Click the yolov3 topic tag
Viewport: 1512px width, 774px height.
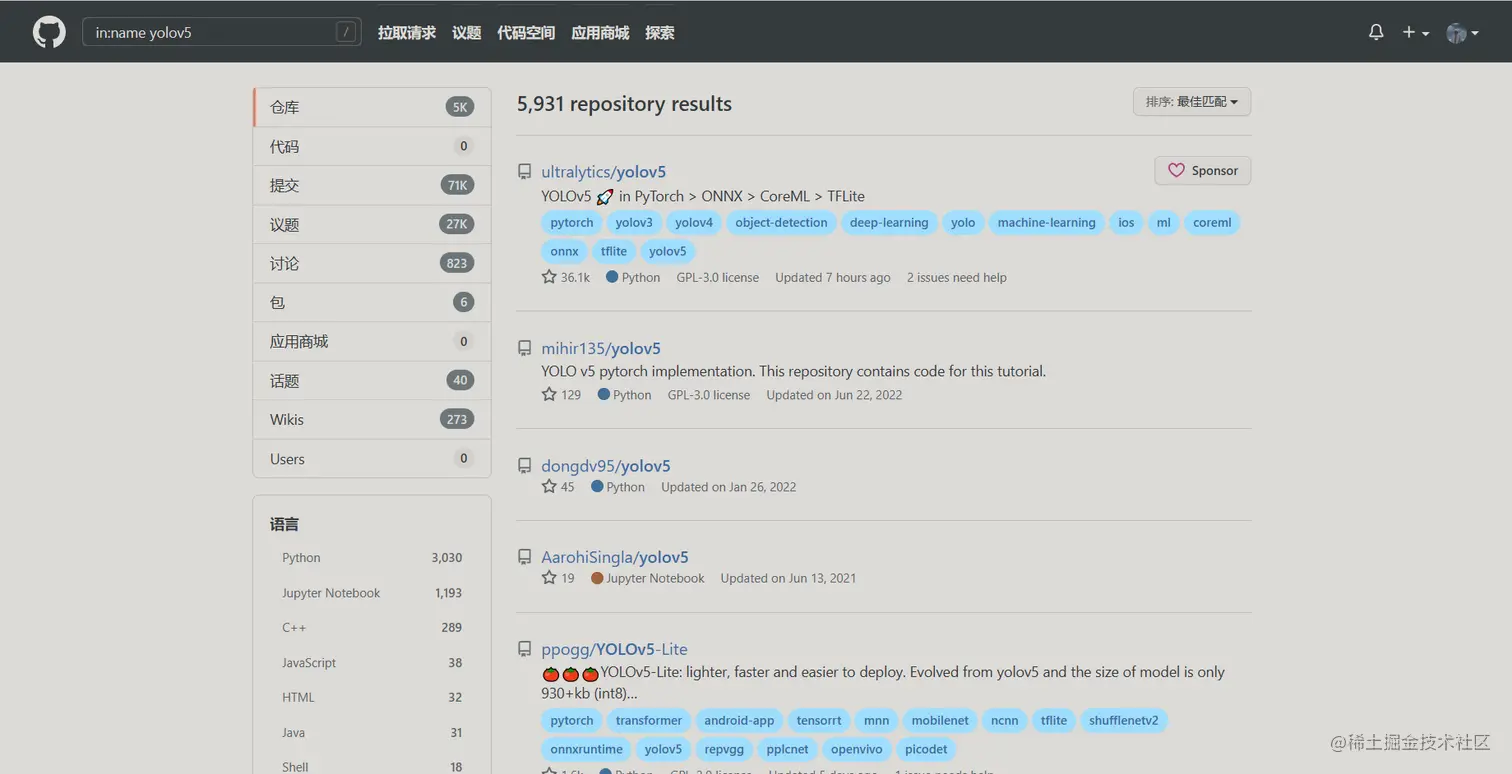[634, 223]
